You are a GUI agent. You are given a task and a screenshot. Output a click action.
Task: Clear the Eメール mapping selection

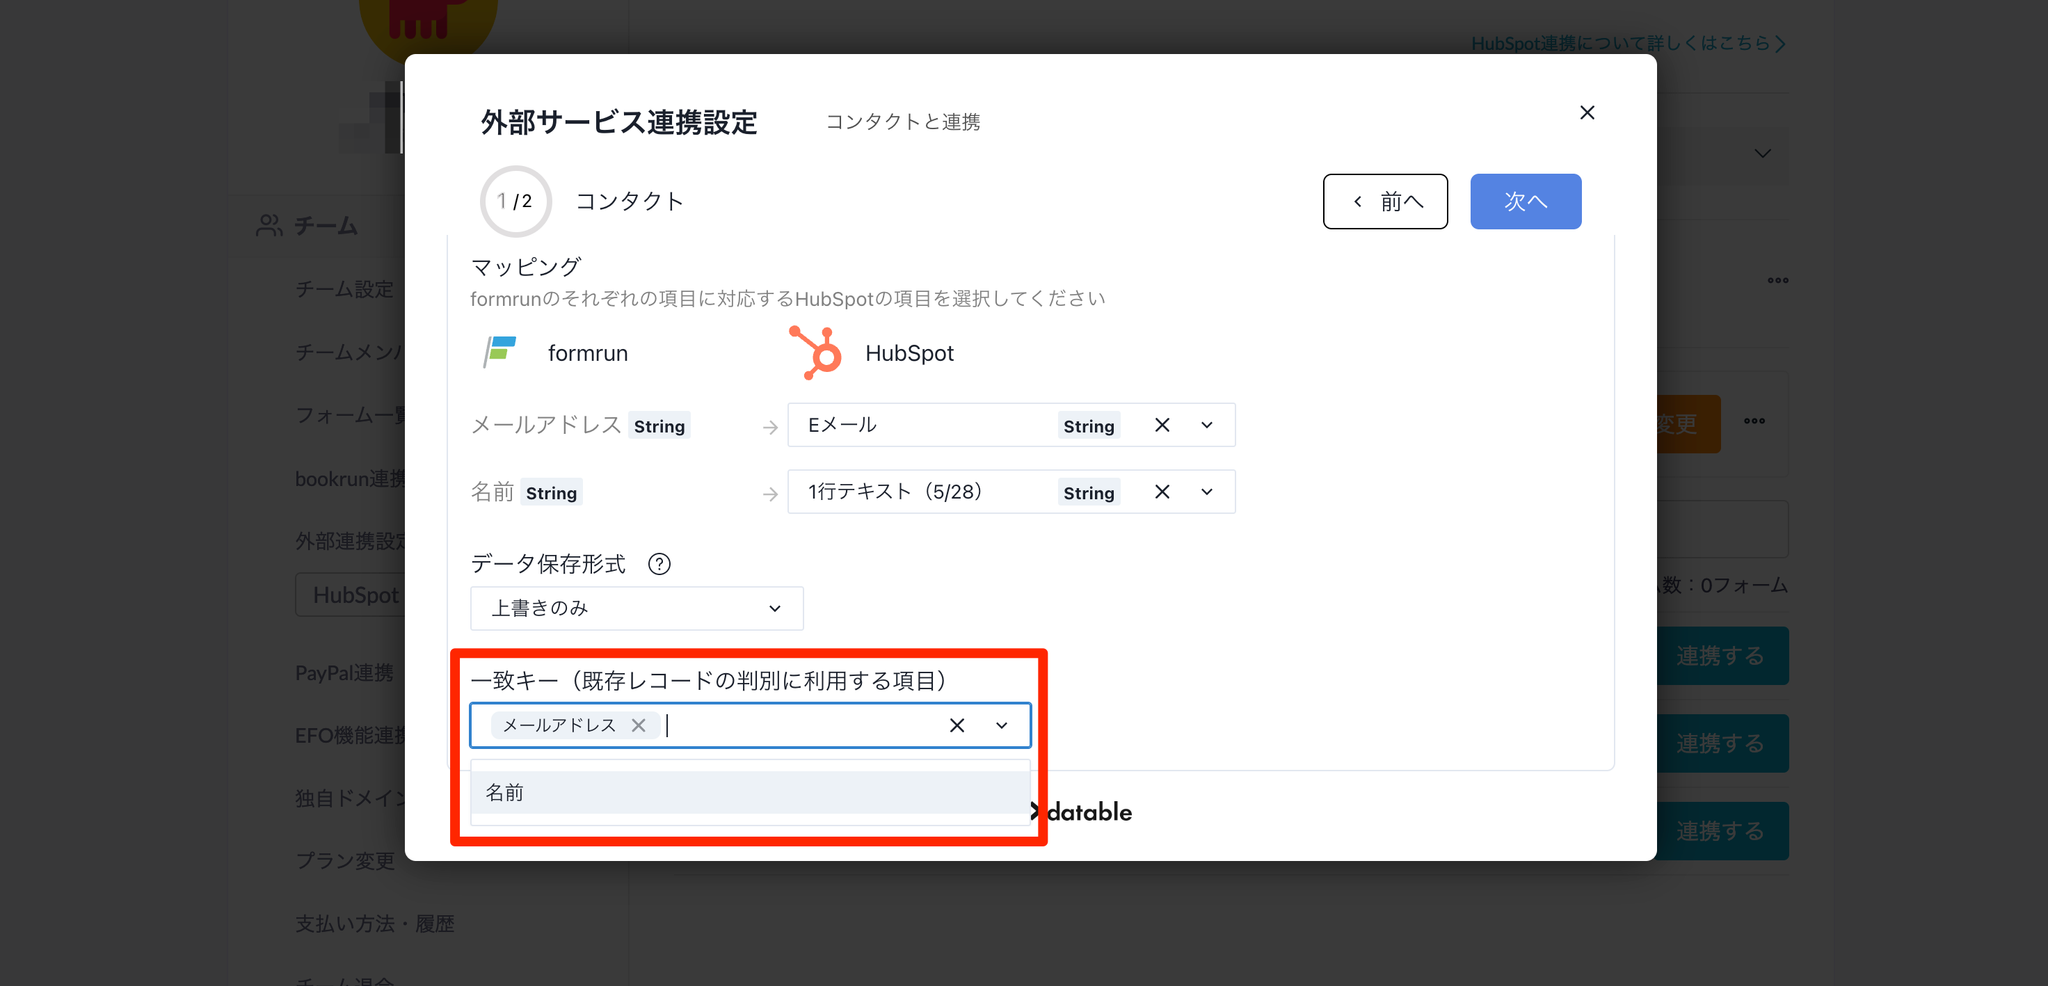coord(1162,425)
